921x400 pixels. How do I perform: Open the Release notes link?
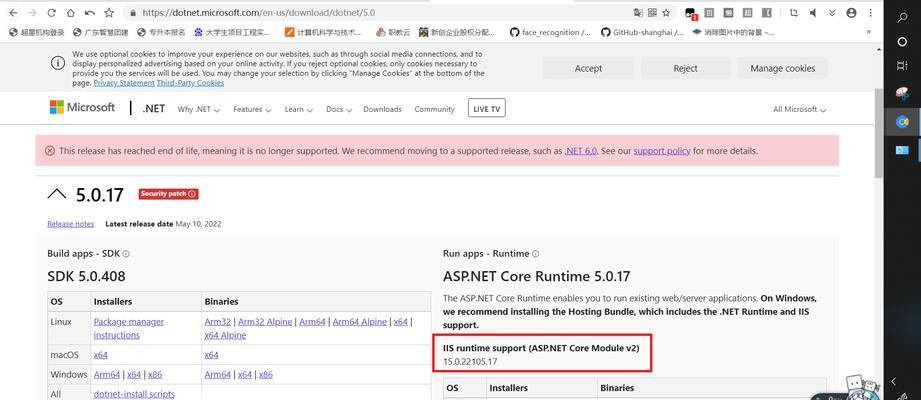pyautogui.click(x=70, y=224)
